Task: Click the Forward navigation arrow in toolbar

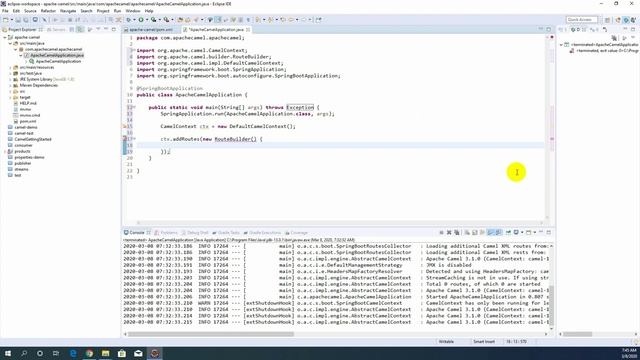Action: pyautogui.click(x=304, y=20)
